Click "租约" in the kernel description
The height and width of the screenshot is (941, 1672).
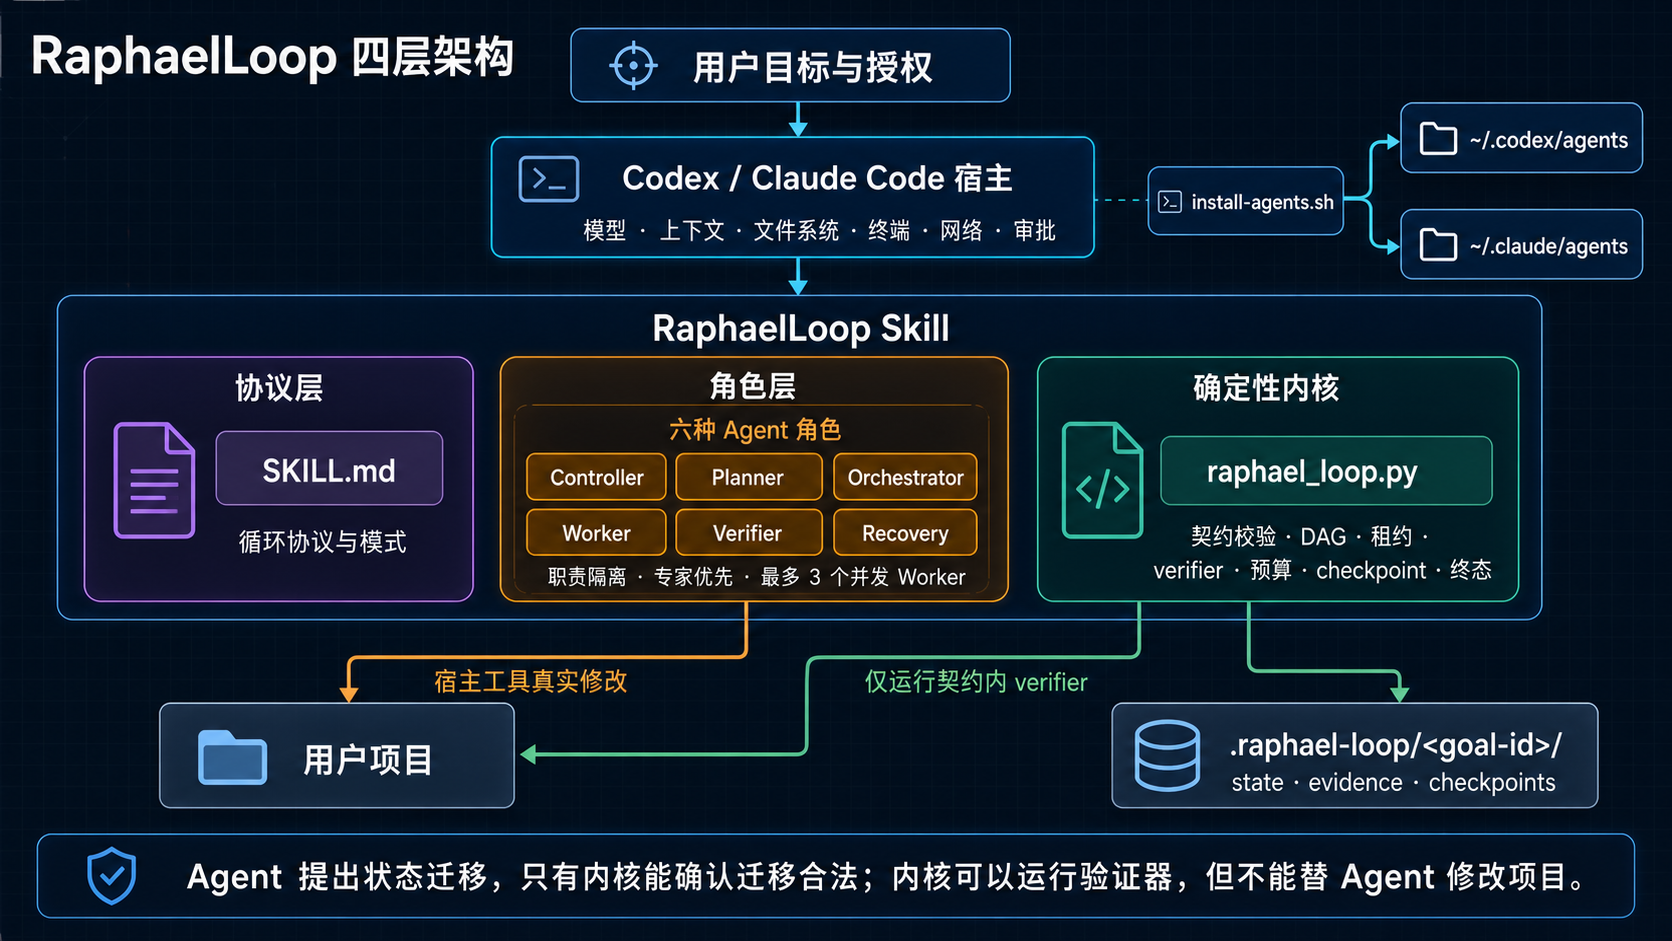1391,537
